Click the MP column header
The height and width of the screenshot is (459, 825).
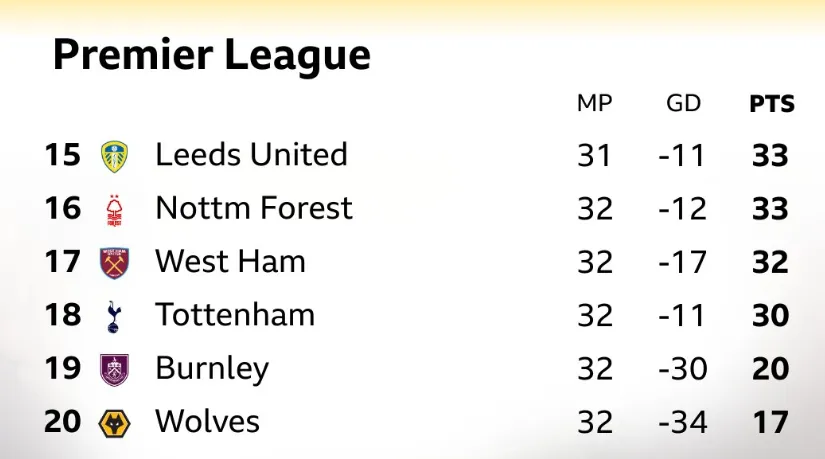(594, 104)
